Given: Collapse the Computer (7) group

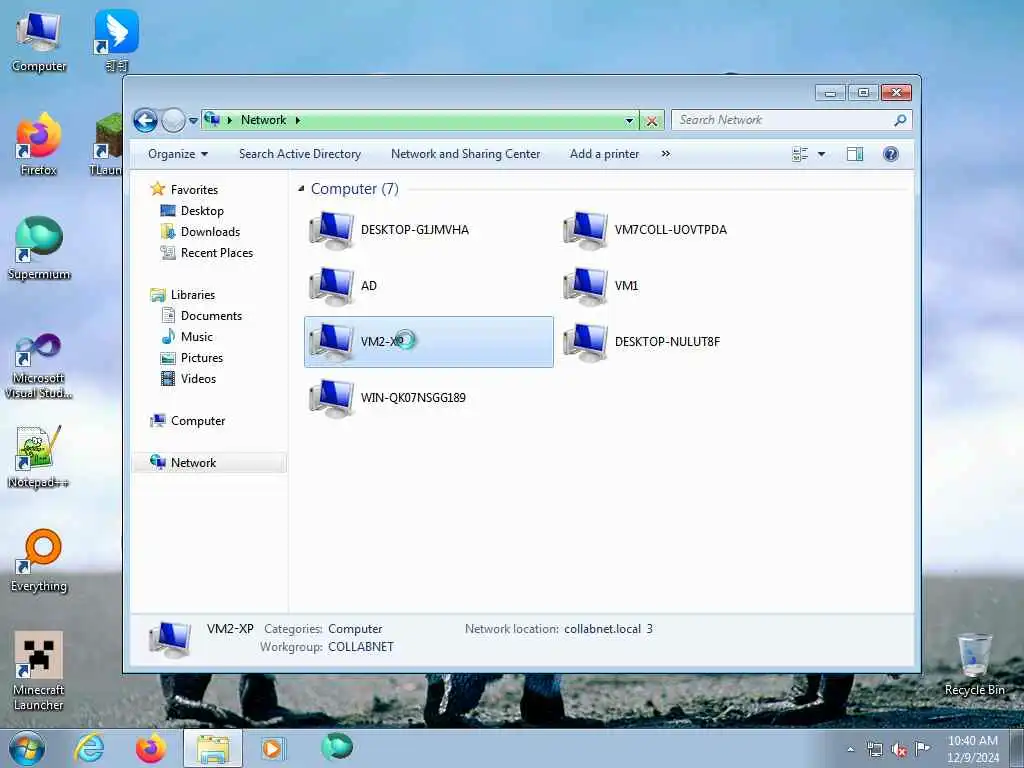Looking at the screenshot, I should [301, 189].
